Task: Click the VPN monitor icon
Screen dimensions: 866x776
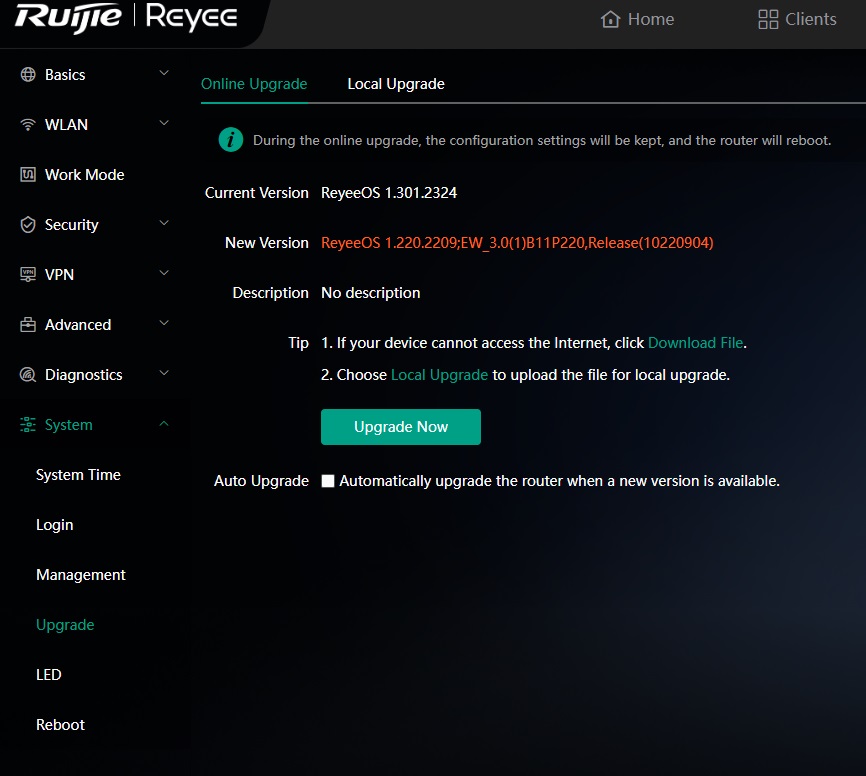Action: pos(28,274)
